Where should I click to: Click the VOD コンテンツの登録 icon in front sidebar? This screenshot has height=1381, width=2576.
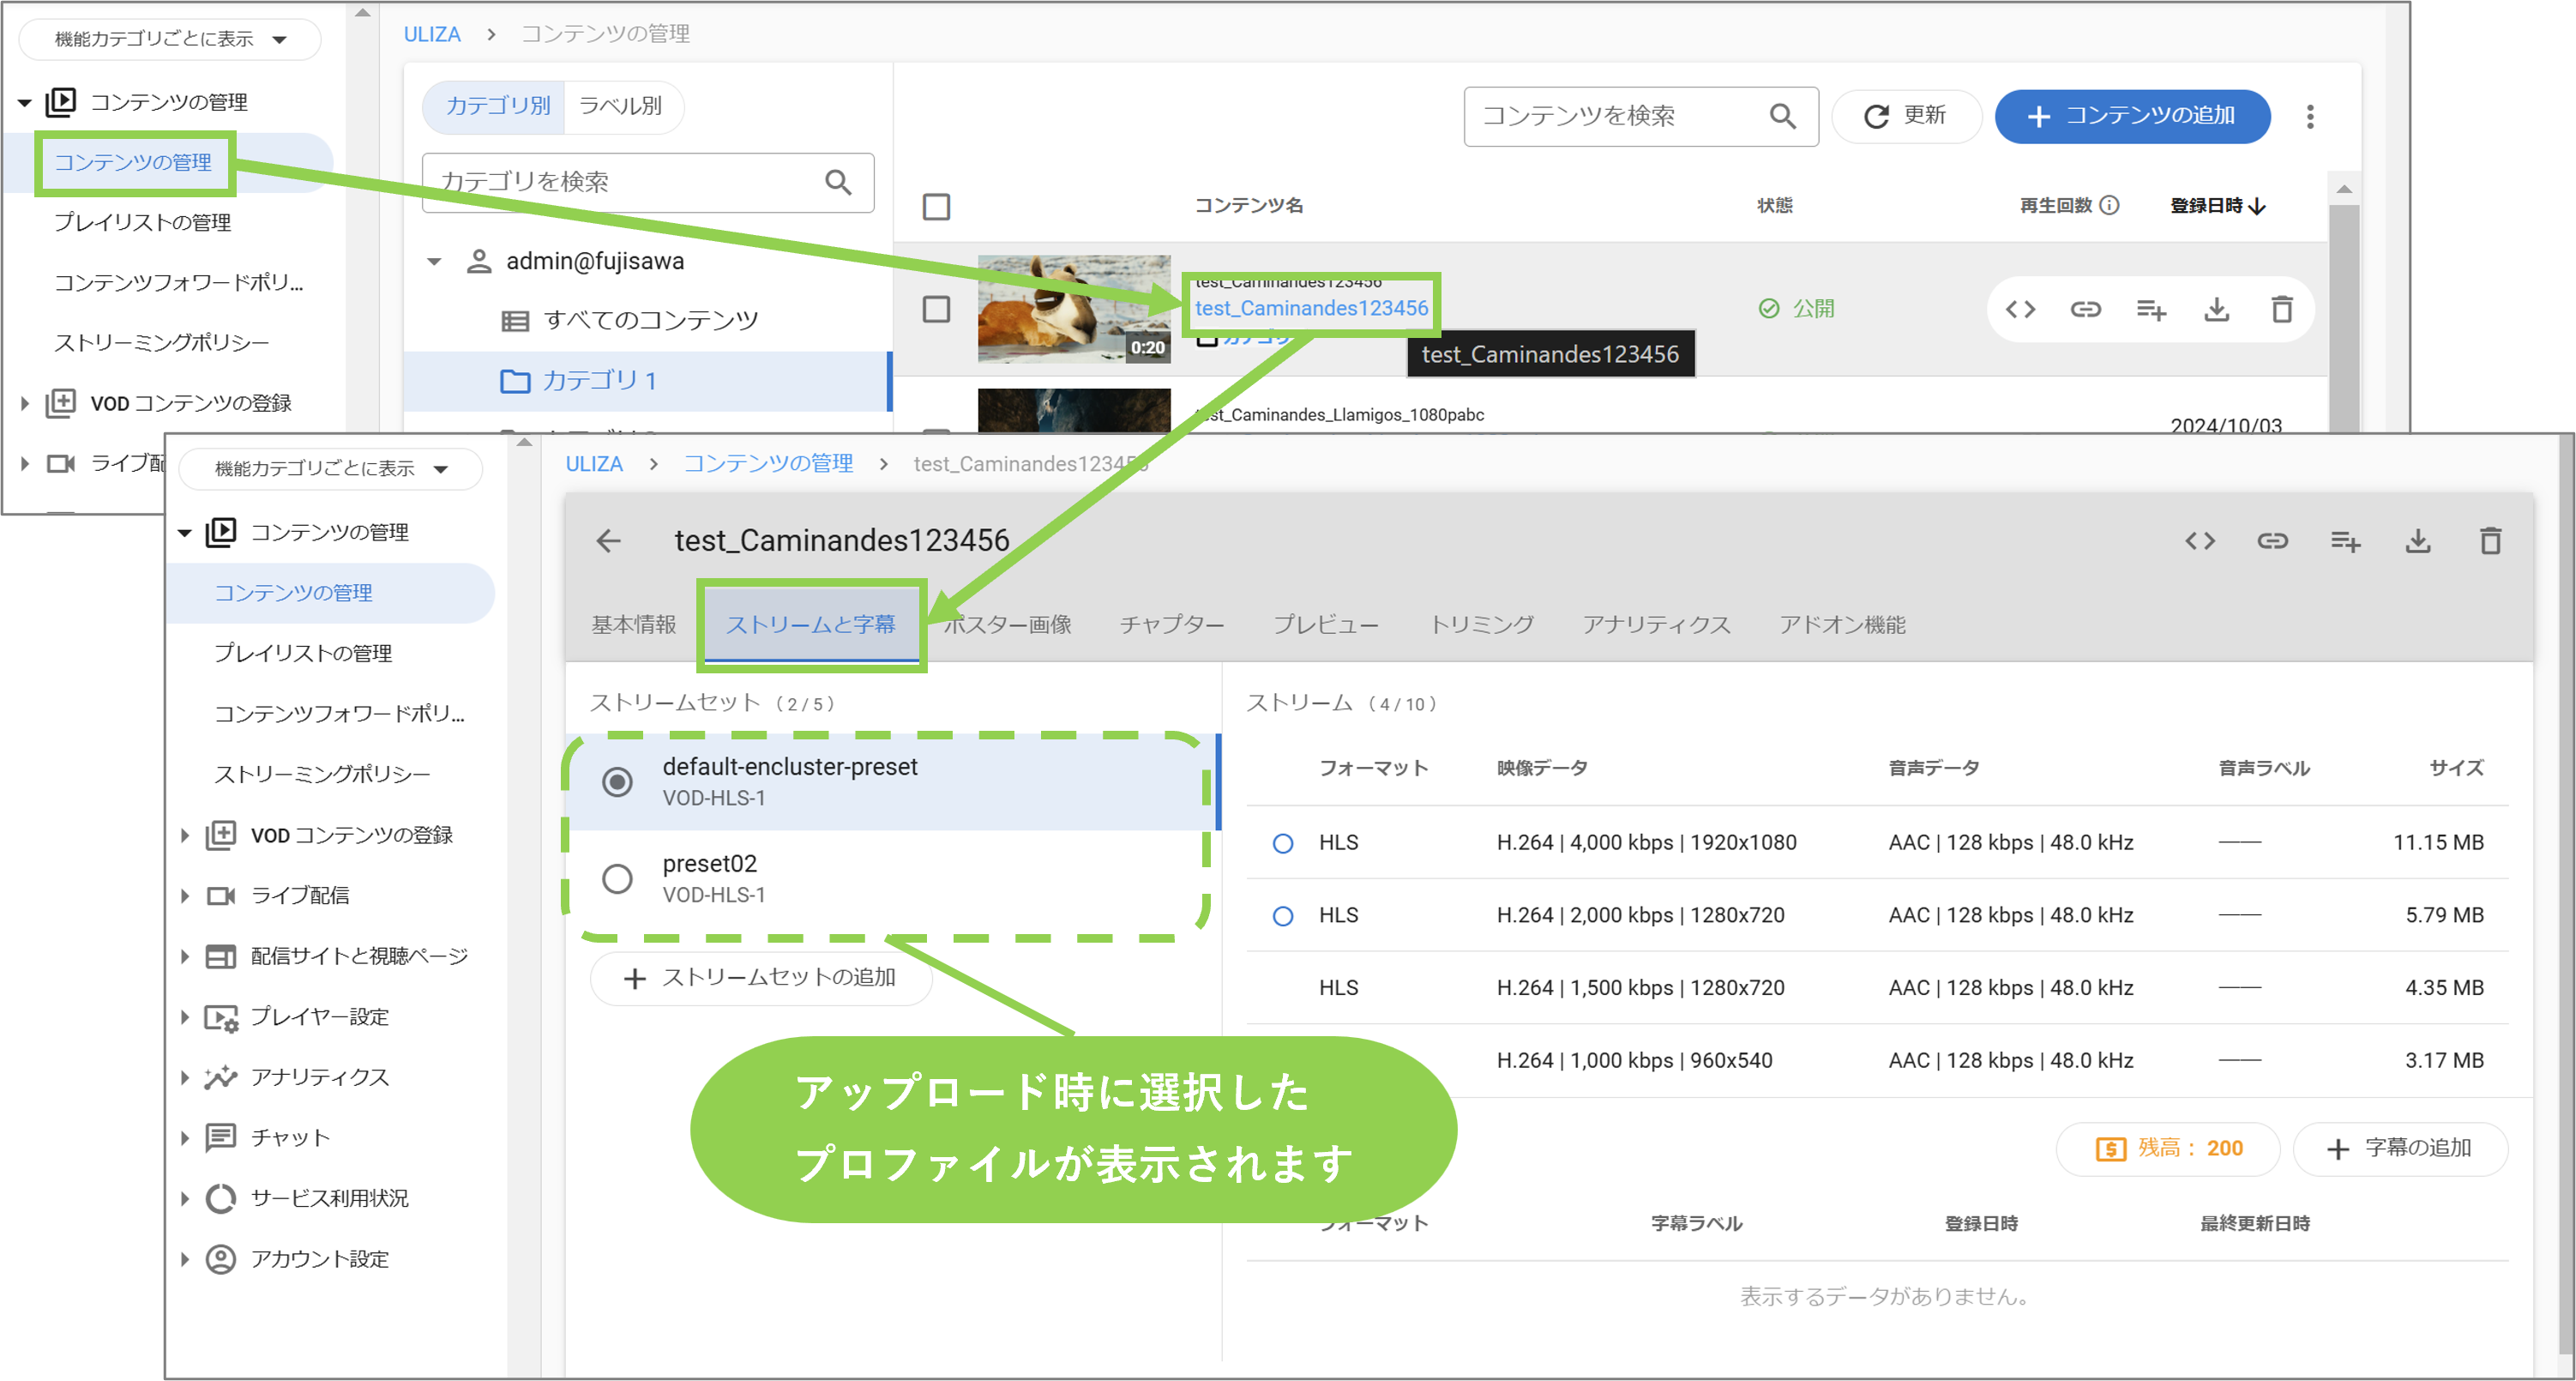[x=221, y=835]
